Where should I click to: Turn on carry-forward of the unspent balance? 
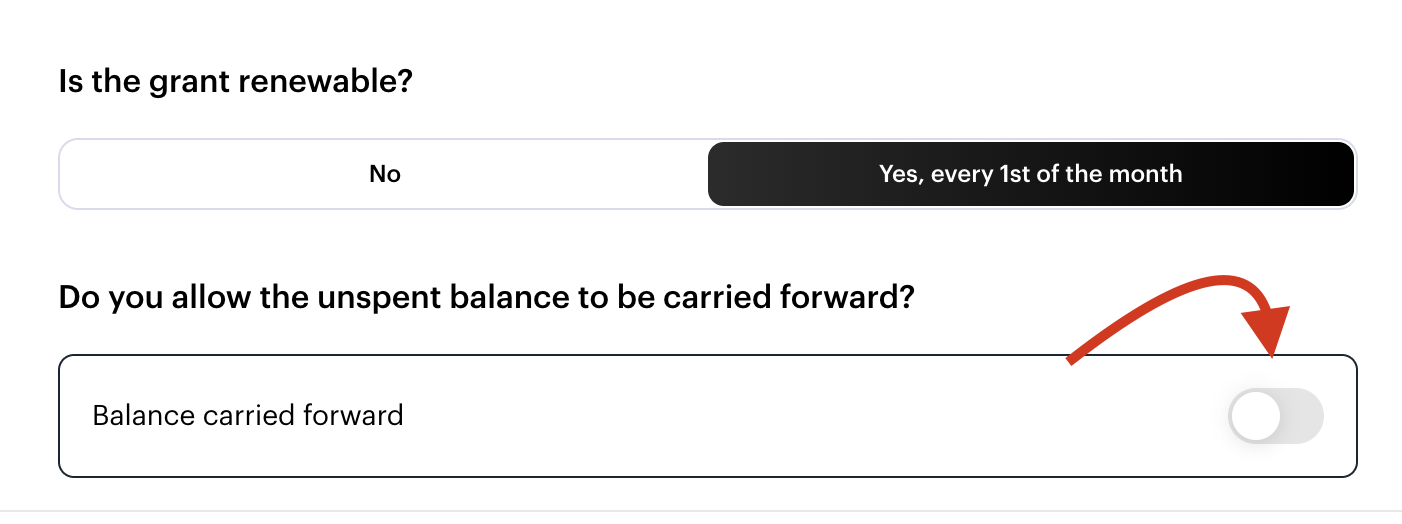pyautogui.click(x=1276, y=416)
